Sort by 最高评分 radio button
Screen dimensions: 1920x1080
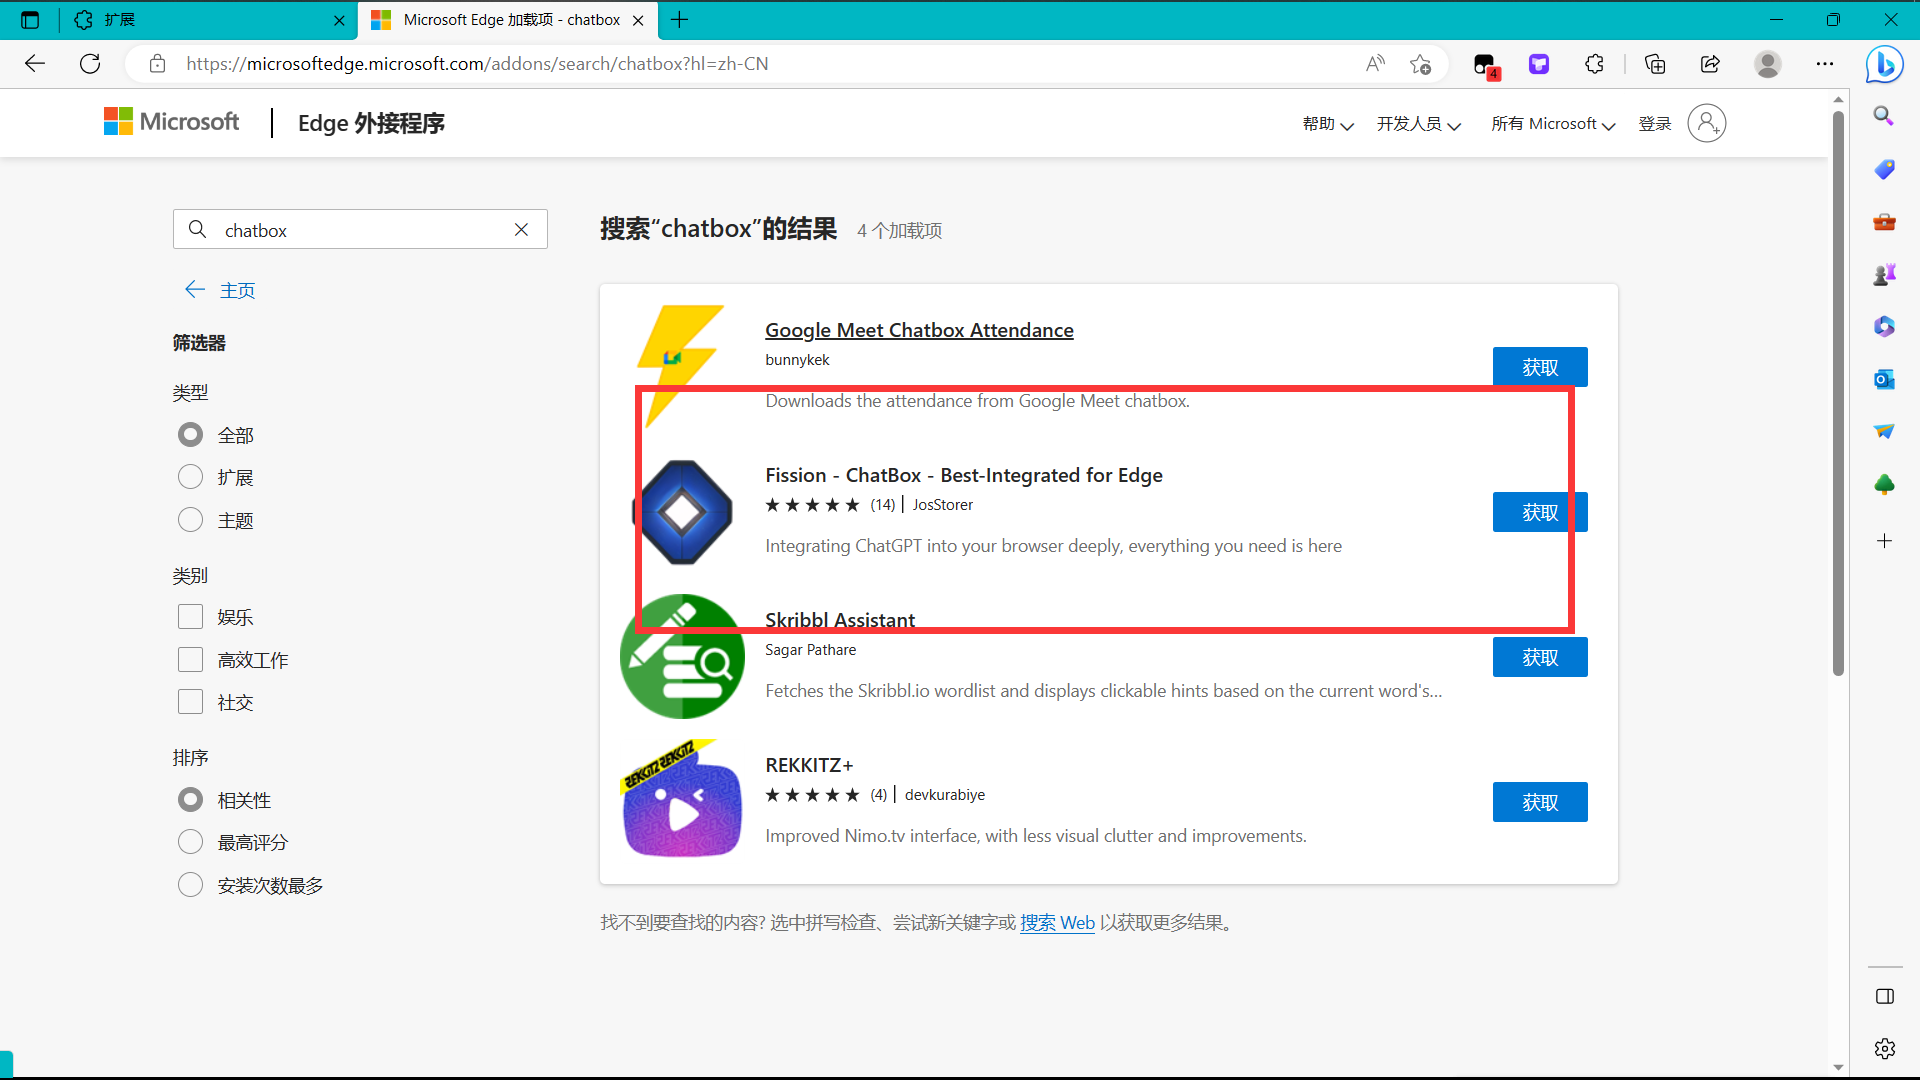[190, 842]
